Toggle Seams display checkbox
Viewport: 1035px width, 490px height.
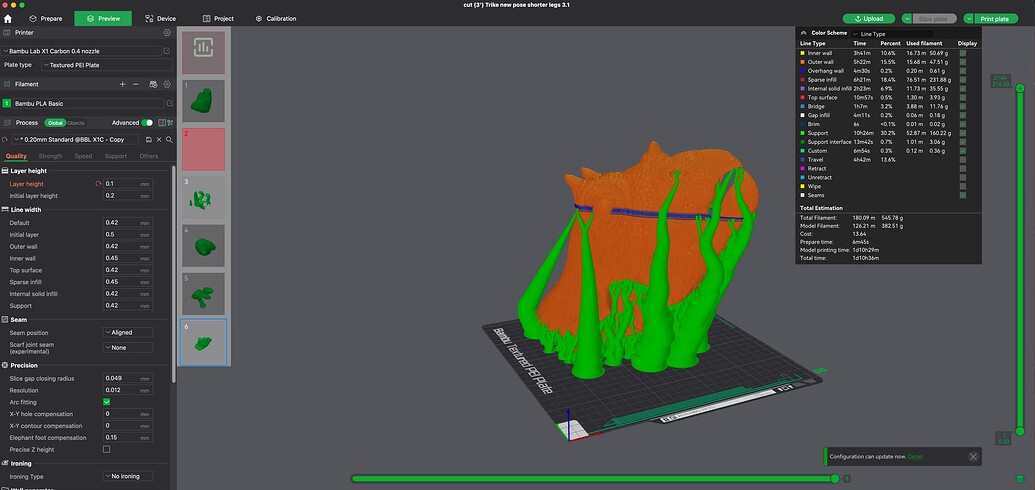(962, 195)
